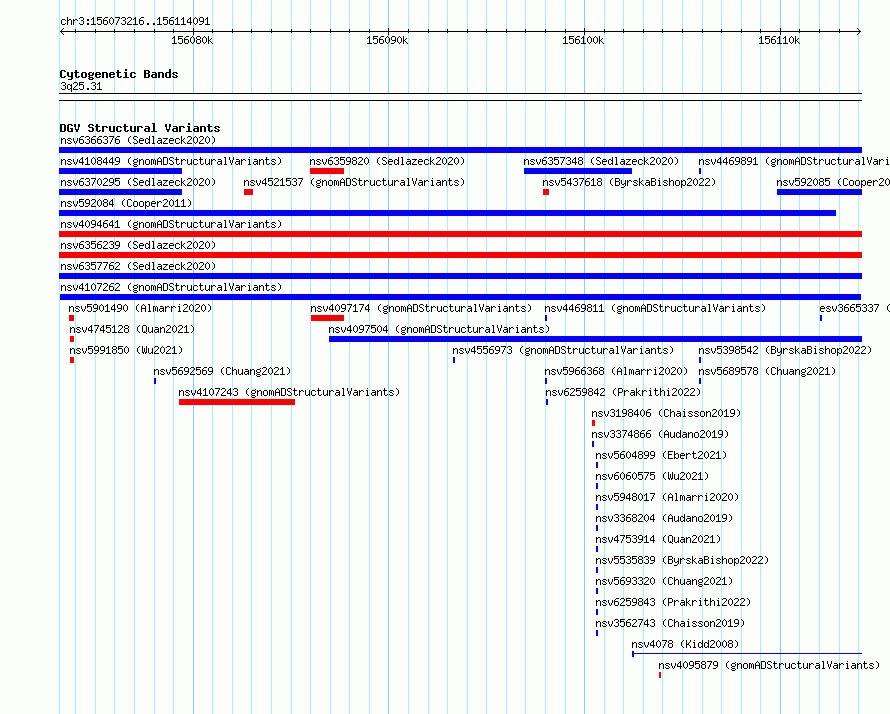Open nsv6370295 (Sedlazeck2020) label
This screenshot has height=714, width=890.
tap(138, 182)
